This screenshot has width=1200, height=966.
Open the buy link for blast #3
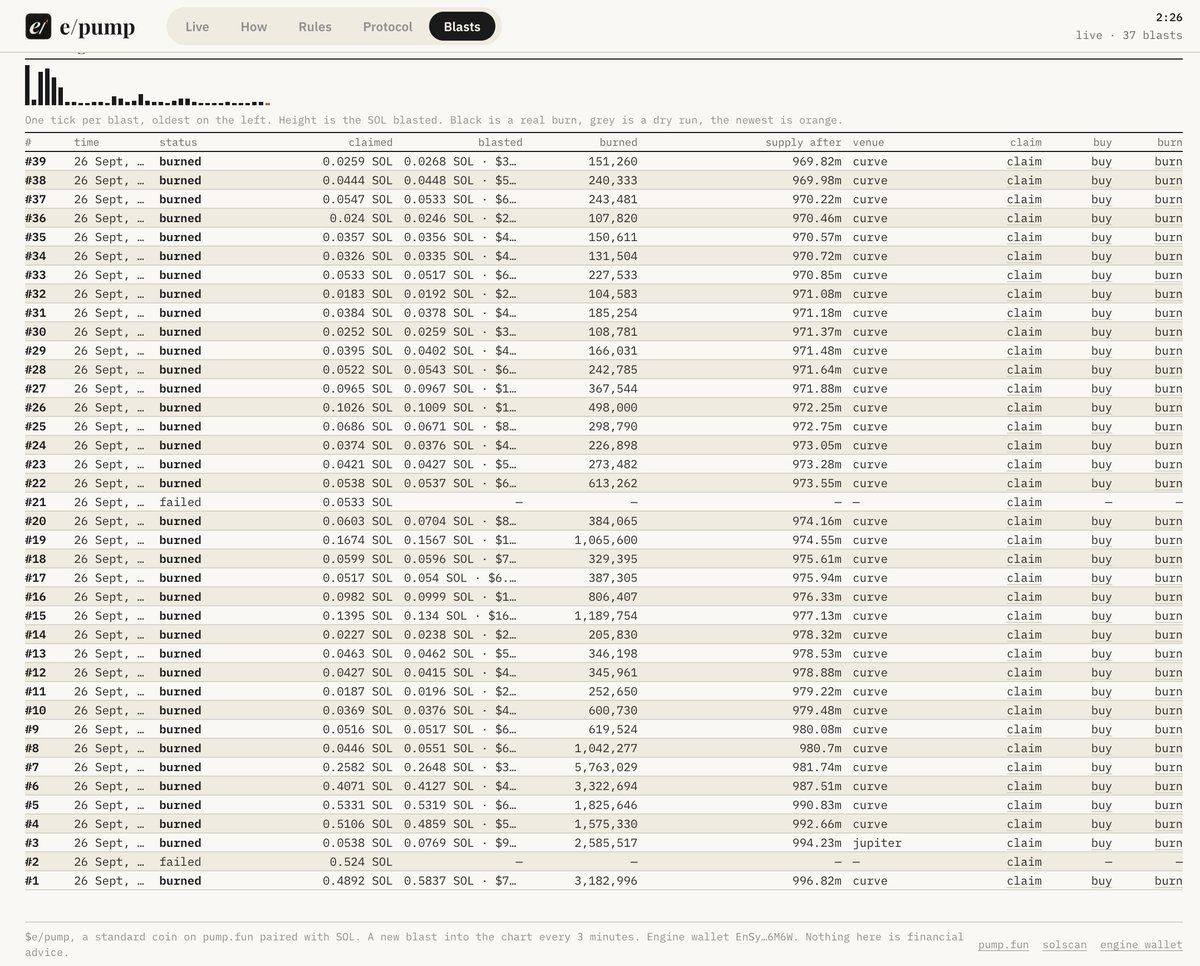click(1101, 843)
